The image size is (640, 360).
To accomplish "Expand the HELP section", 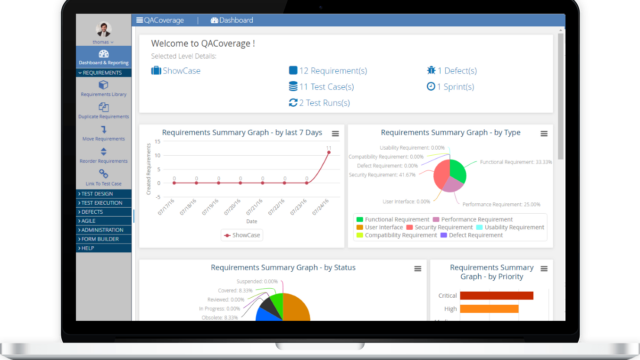I will pos(104,248).
